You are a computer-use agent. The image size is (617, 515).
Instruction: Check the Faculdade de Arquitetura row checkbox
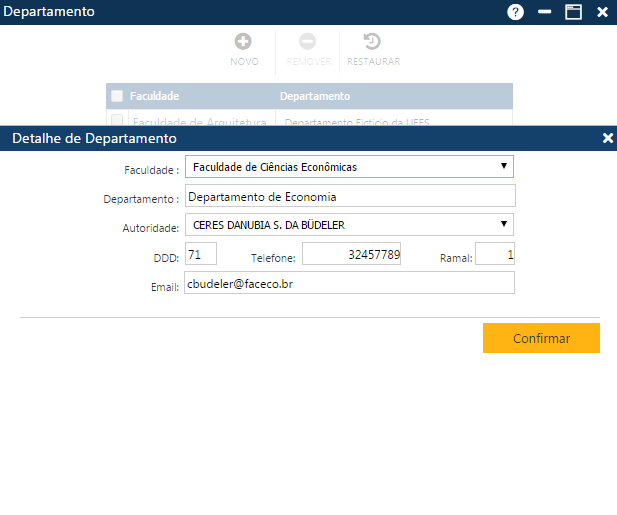(x=117, y=121)
